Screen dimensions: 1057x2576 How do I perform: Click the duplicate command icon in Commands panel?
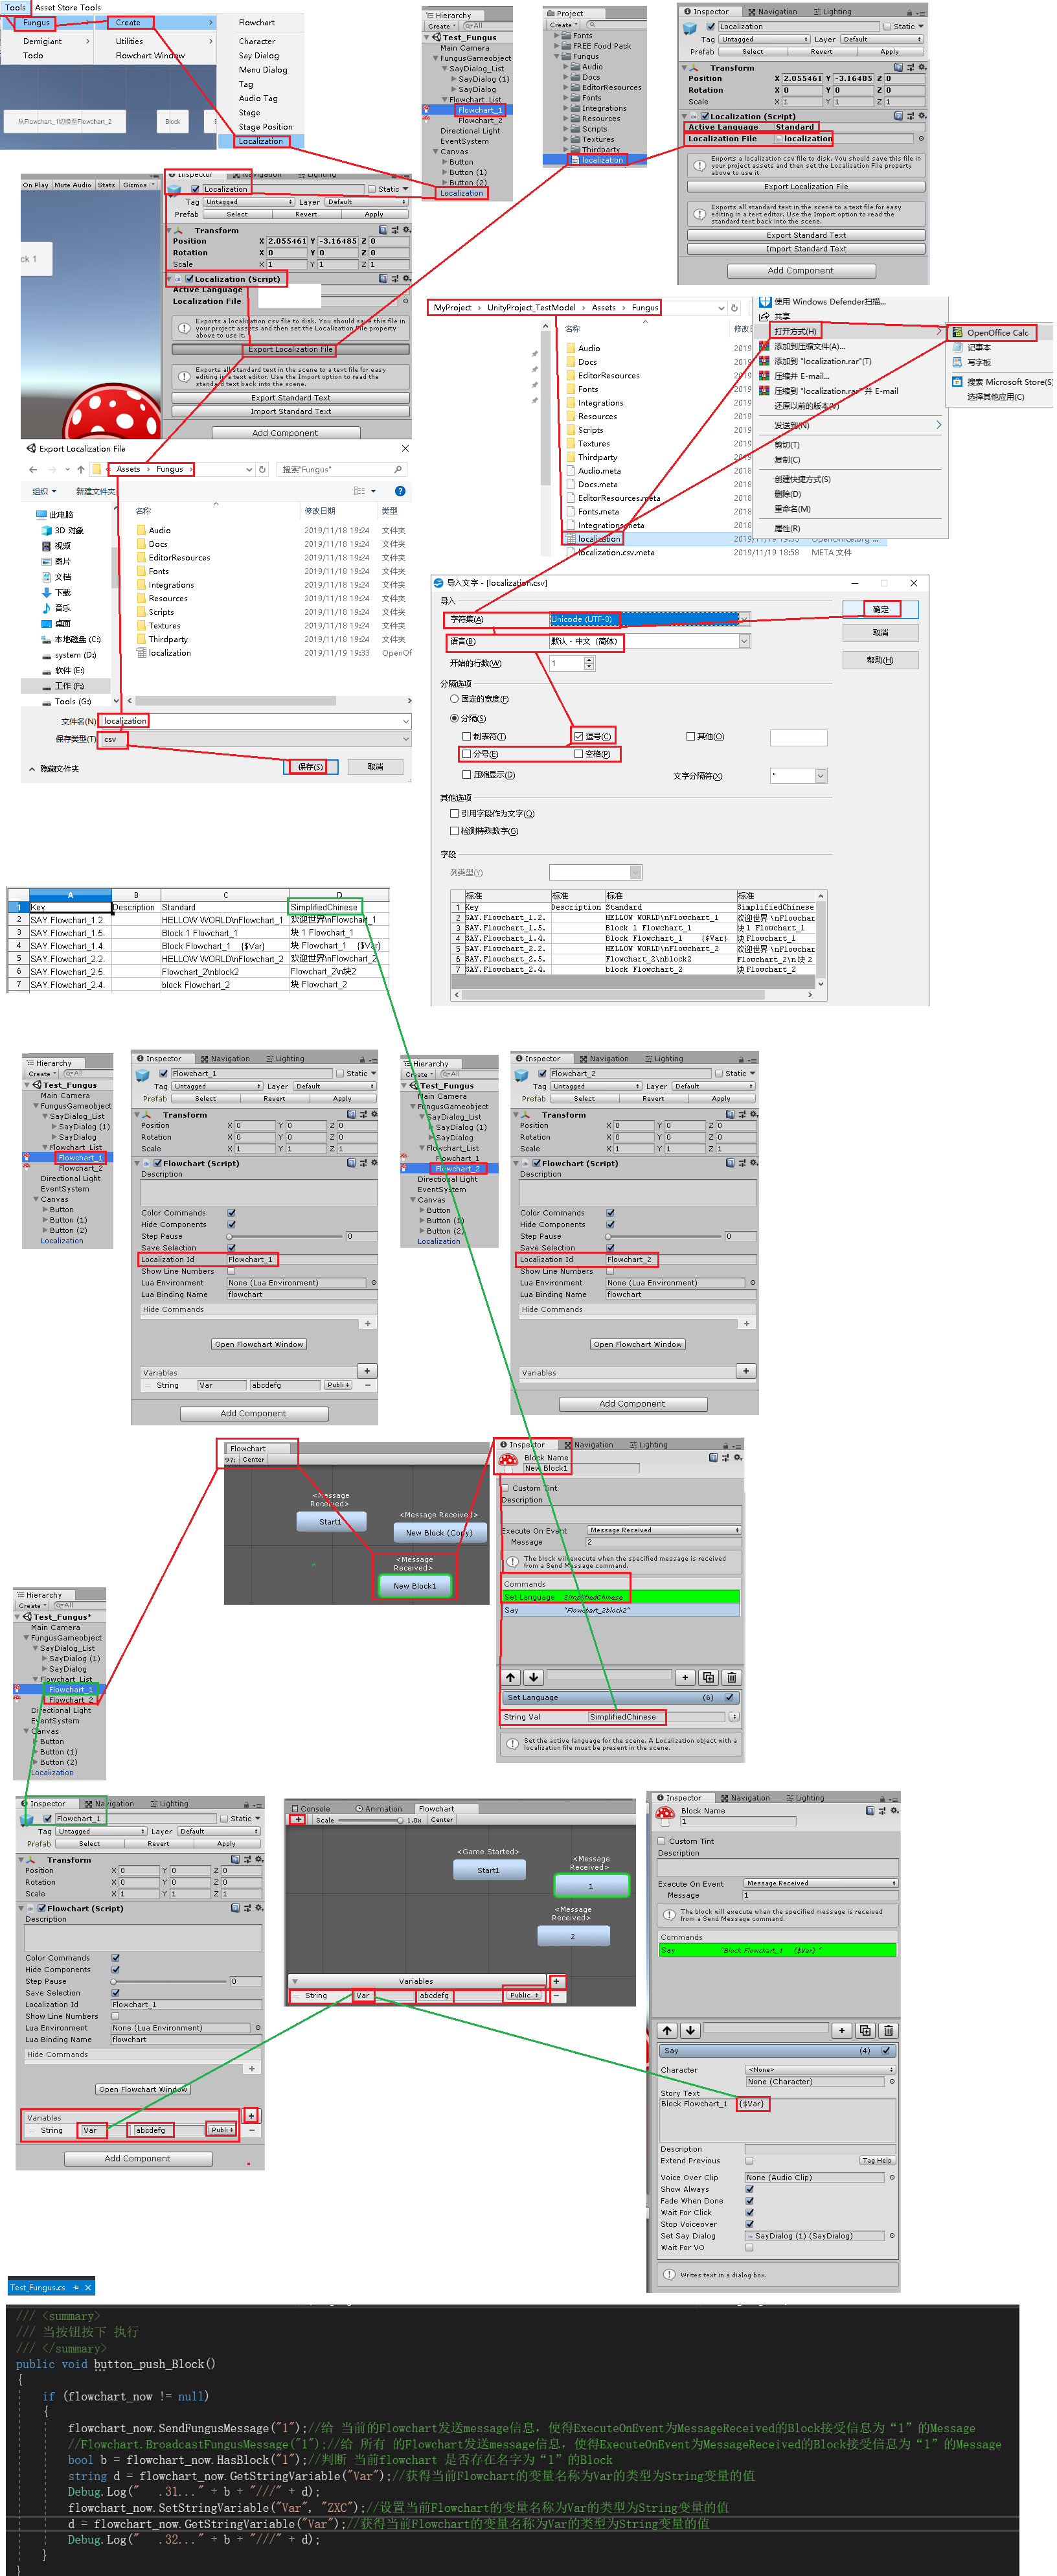pos(708,1677)
